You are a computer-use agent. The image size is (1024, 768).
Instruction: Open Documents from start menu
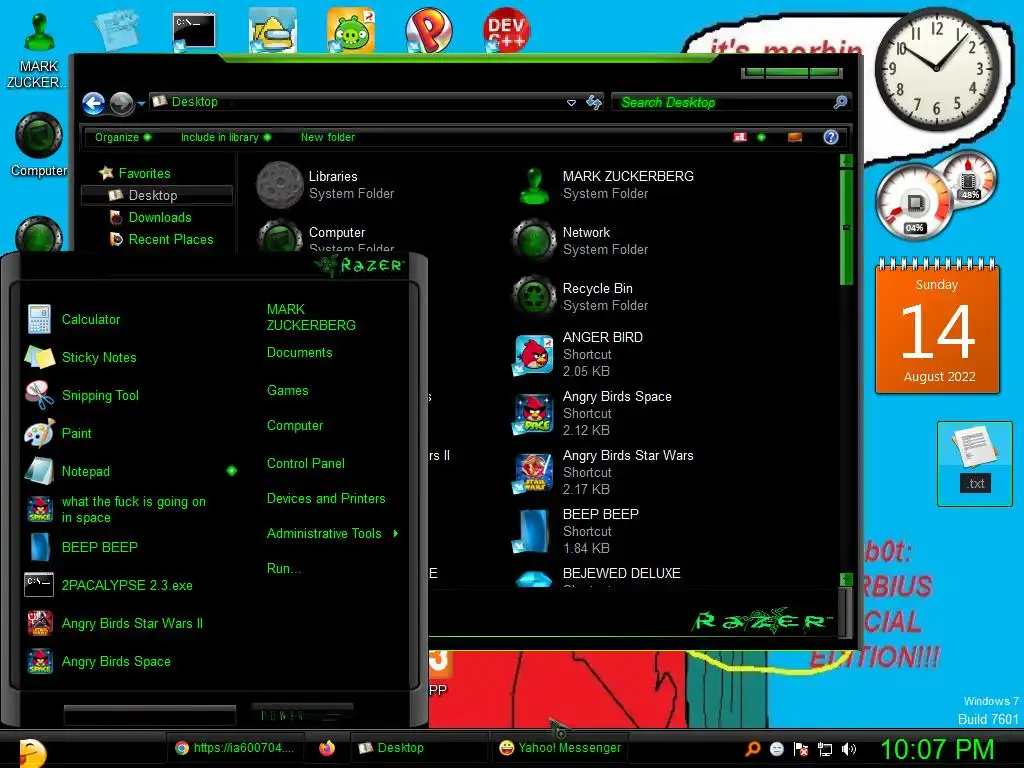click(x=299, y=353)
